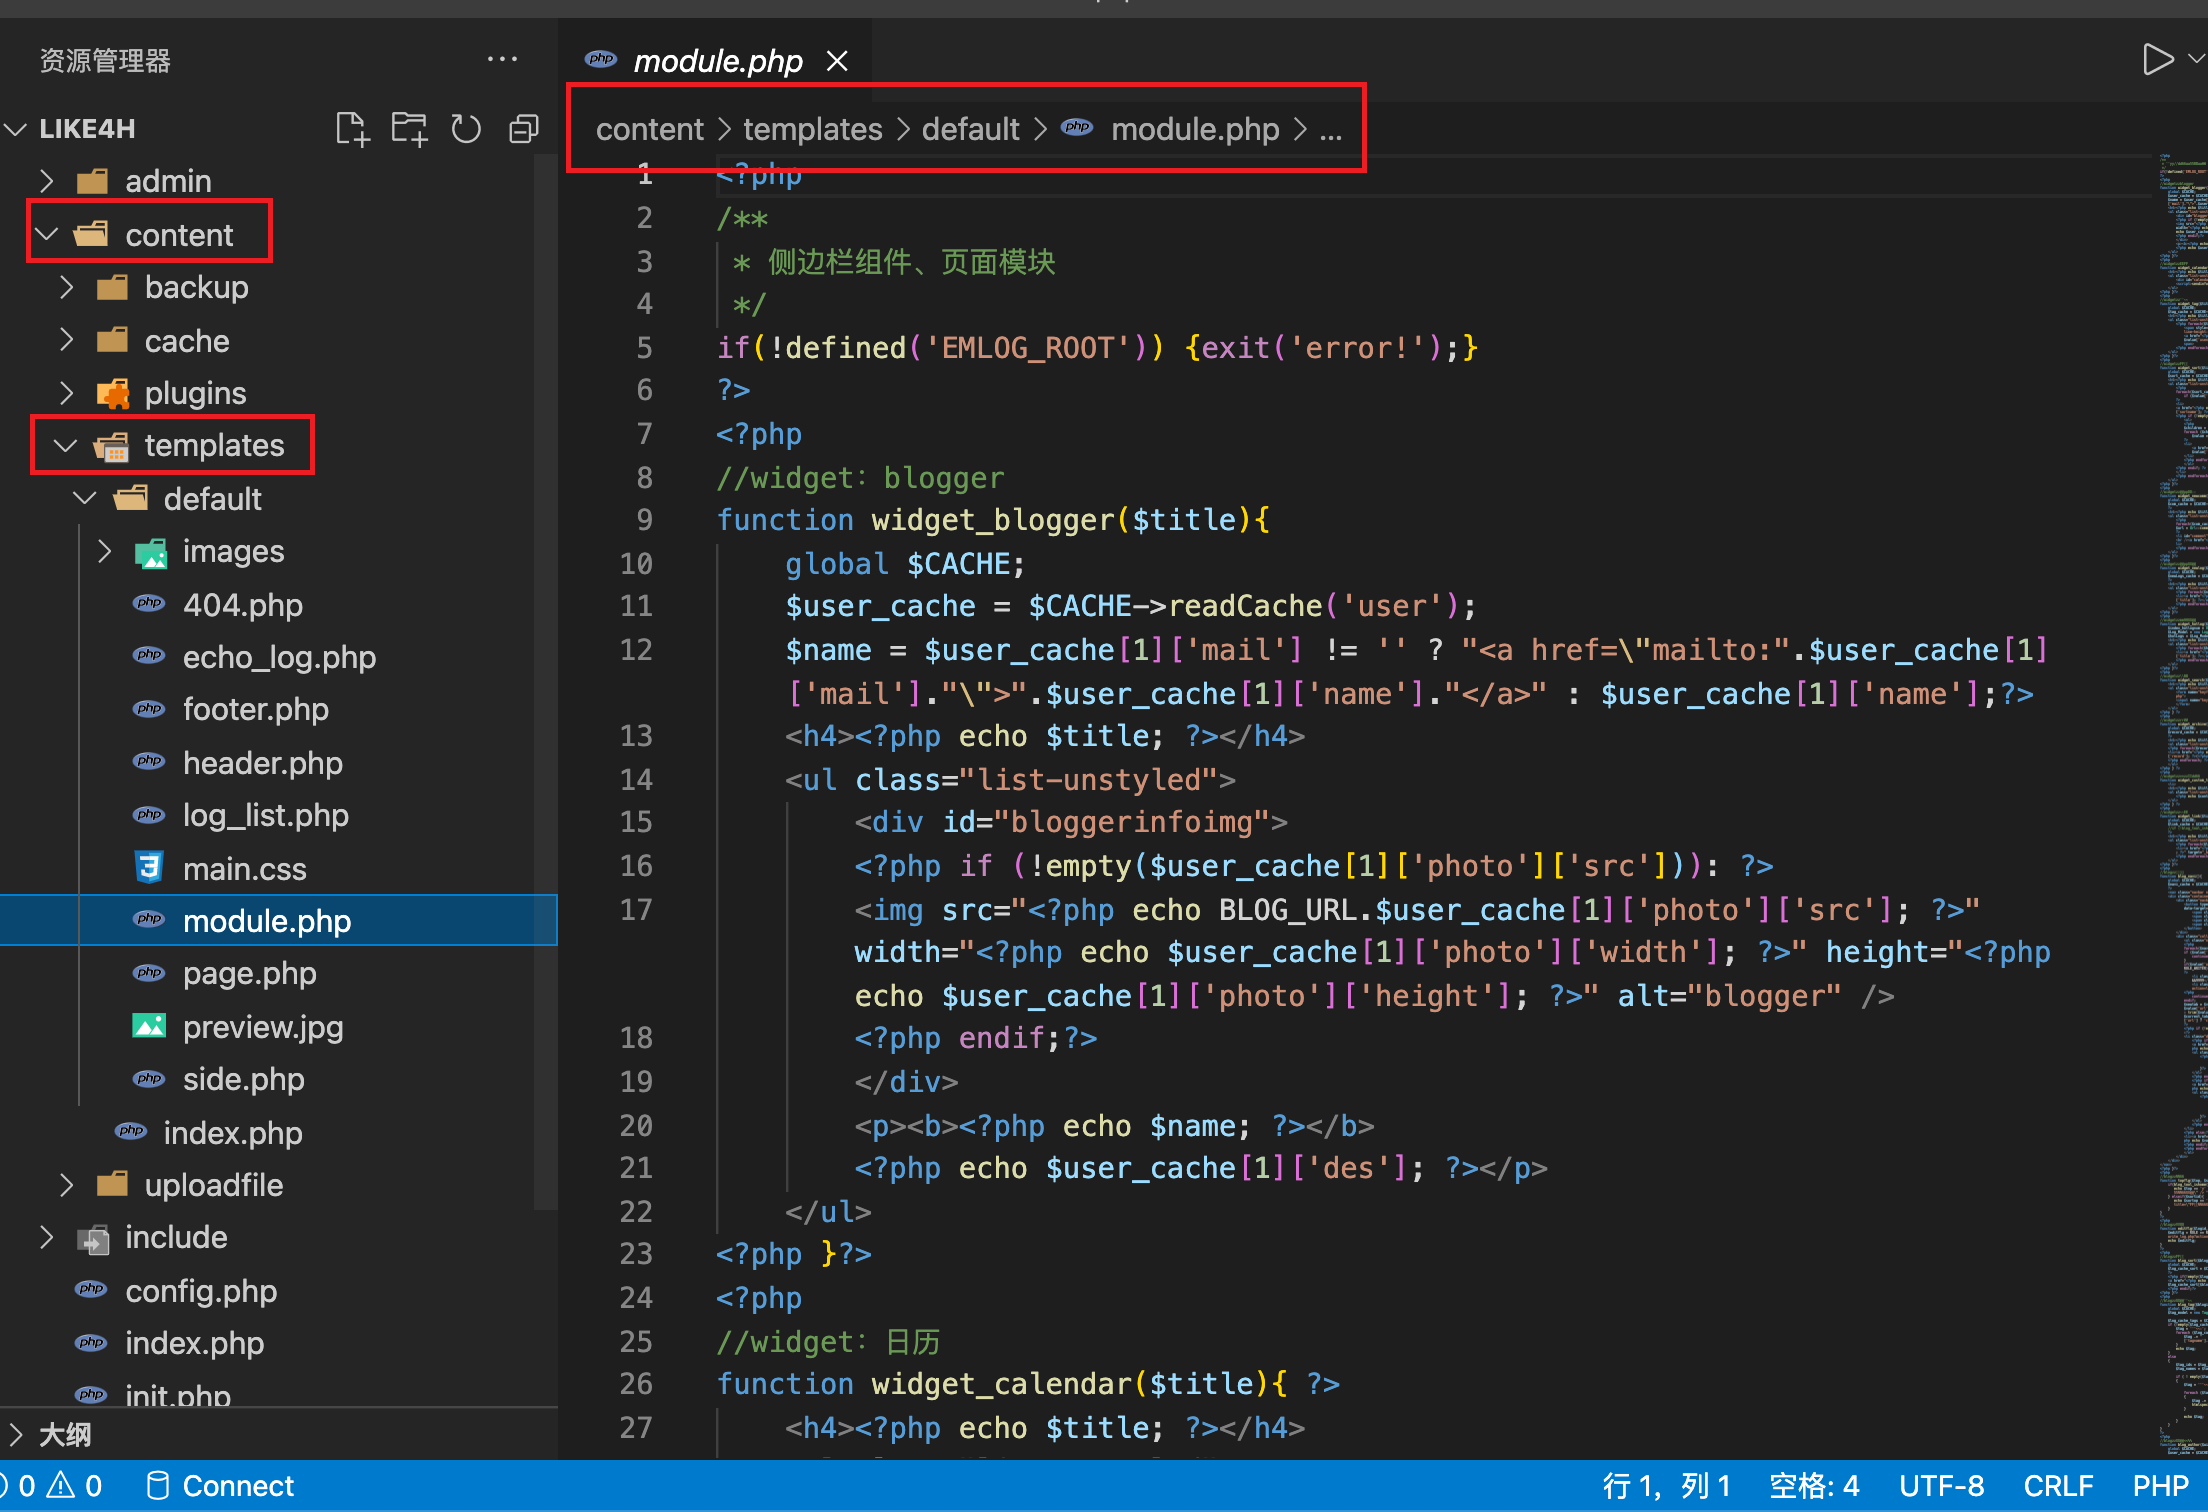Click the New File icon in explorer
2208x1512 pixels.
click(352, 129)
